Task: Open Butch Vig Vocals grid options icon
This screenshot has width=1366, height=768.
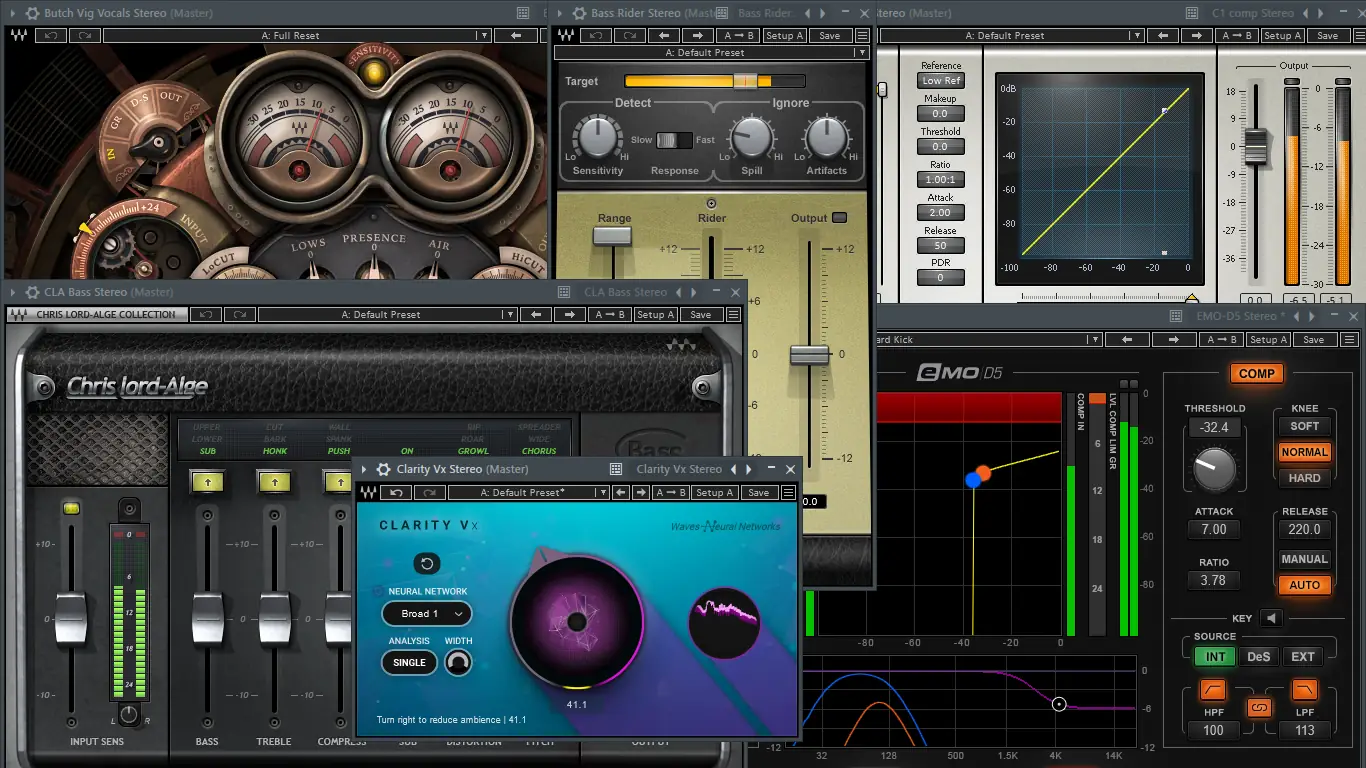Action: click(x=523, y=14)
